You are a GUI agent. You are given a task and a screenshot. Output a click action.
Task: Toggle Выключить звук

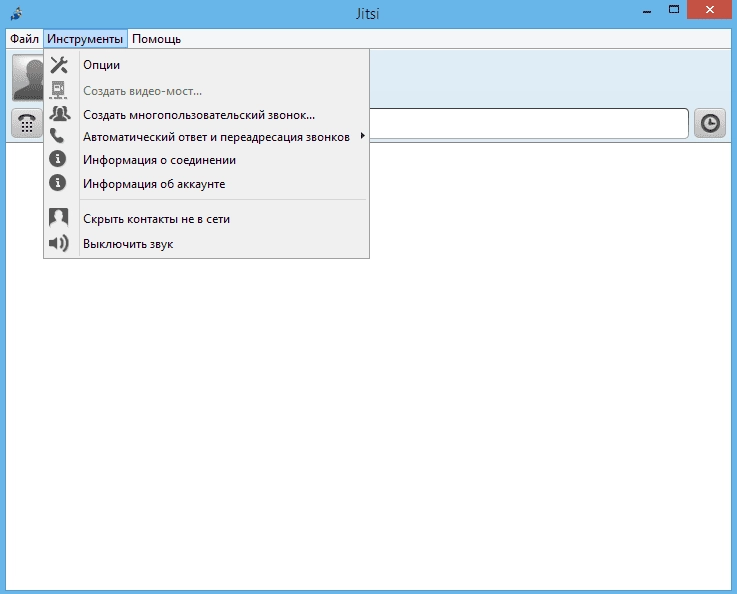pyautogui.click(x=206, y=244)
